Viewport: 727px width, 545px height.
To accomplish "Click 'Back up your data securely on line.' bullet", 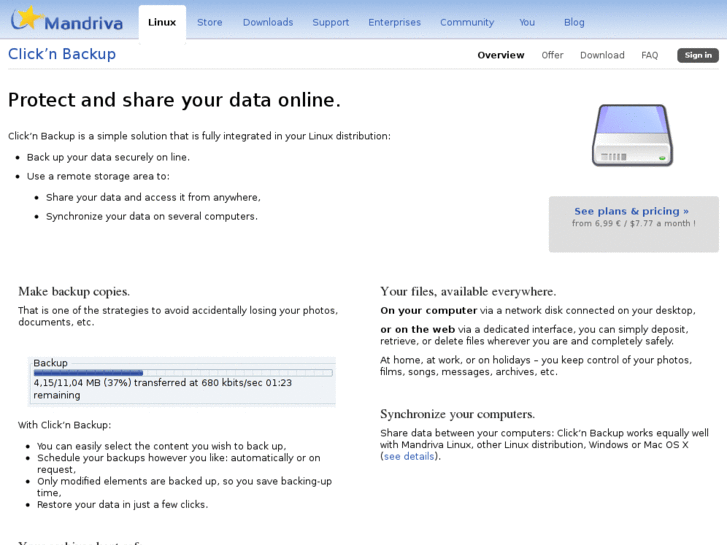I will pos(108,157).
